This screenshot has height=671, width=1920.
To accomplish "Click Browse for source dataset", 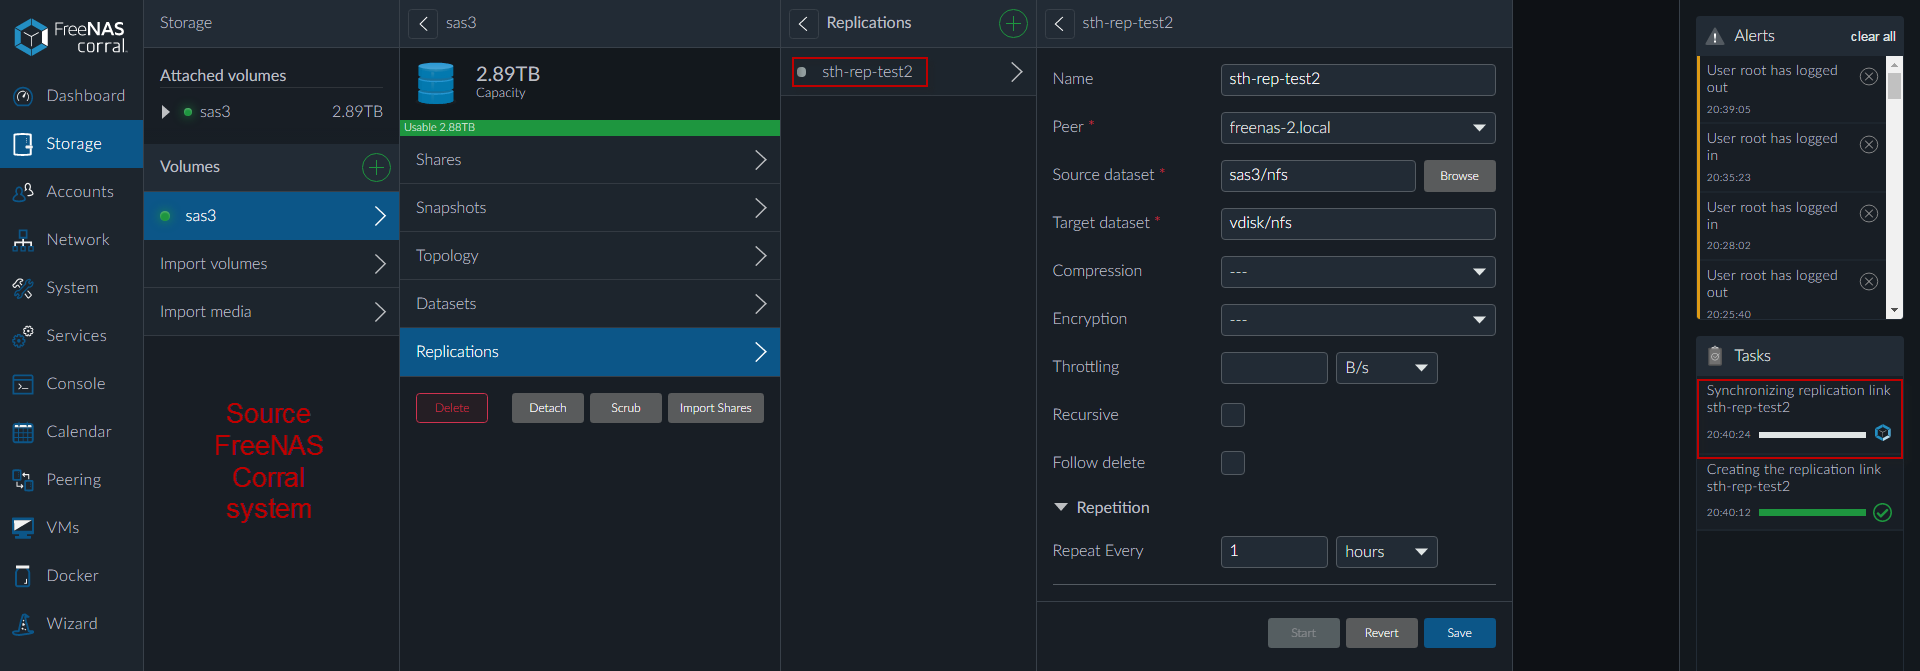I will coord(1459,176).
